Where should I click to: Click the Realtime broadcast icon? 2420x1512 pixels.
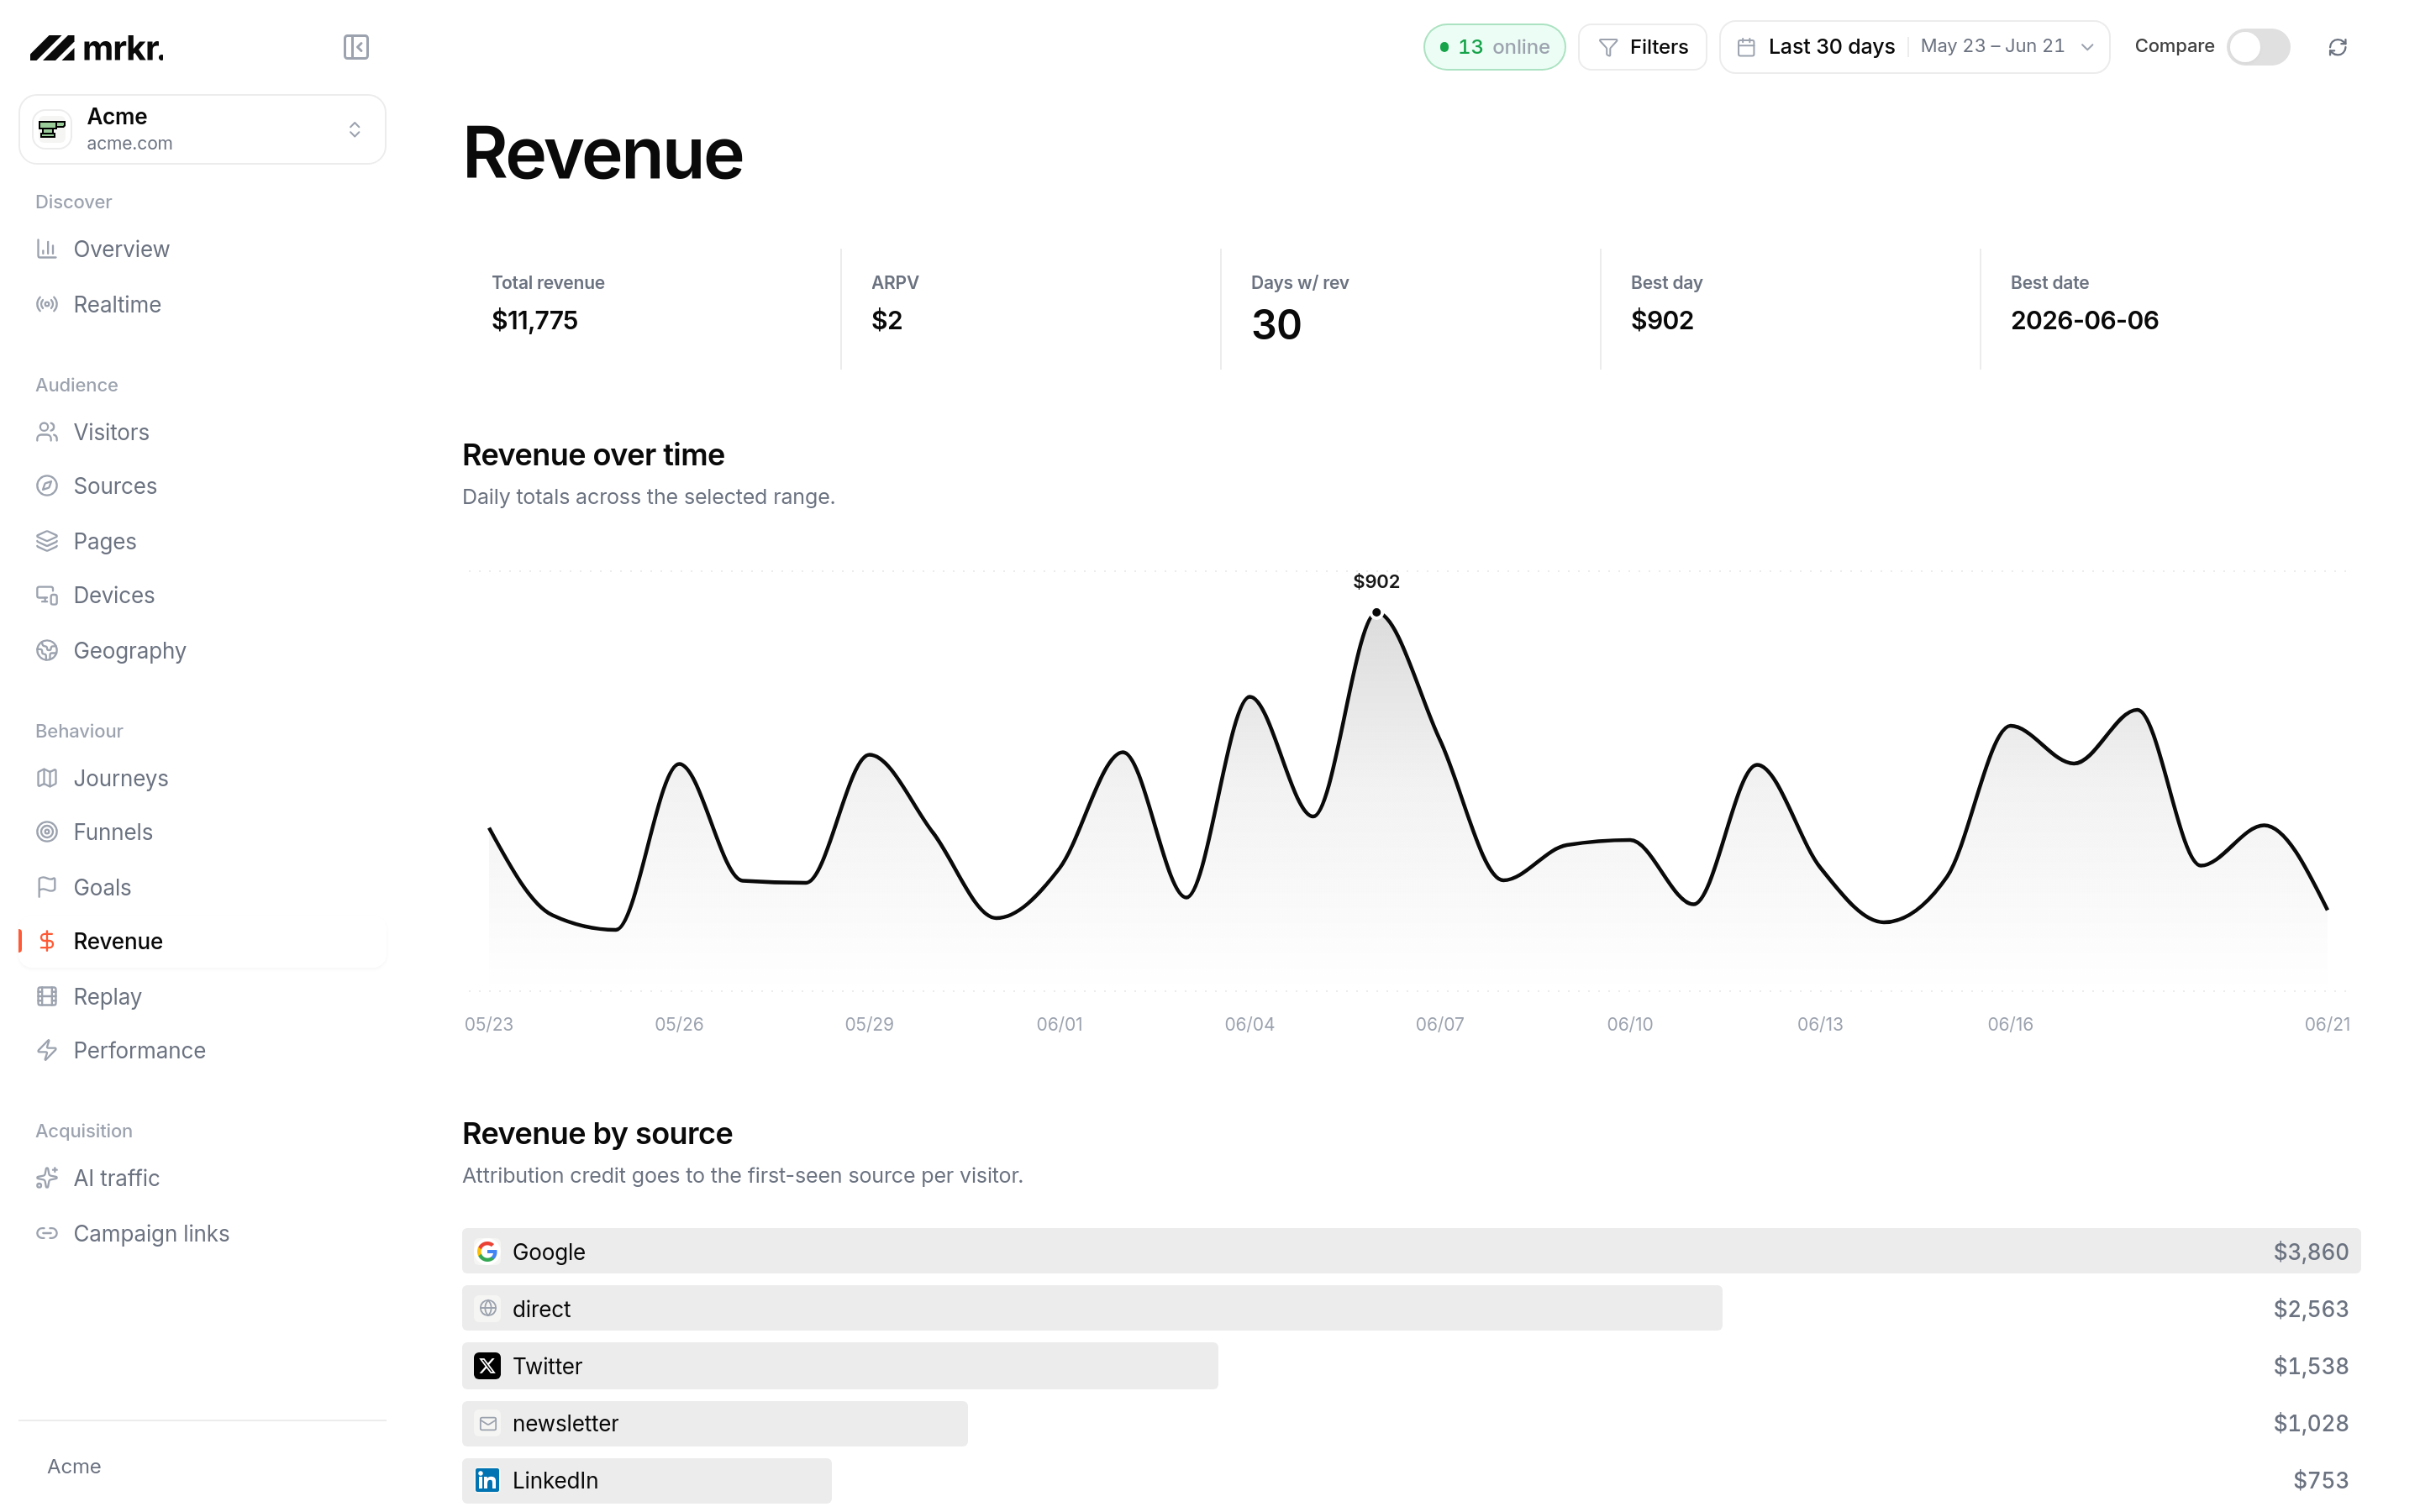[x=47, y=304]
